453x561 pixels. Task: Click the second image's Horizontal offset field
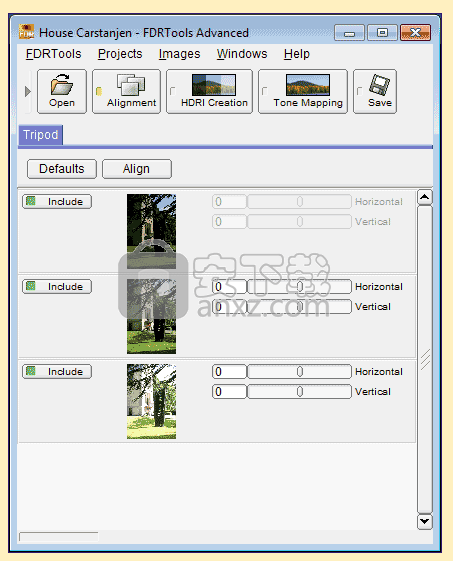229,287
